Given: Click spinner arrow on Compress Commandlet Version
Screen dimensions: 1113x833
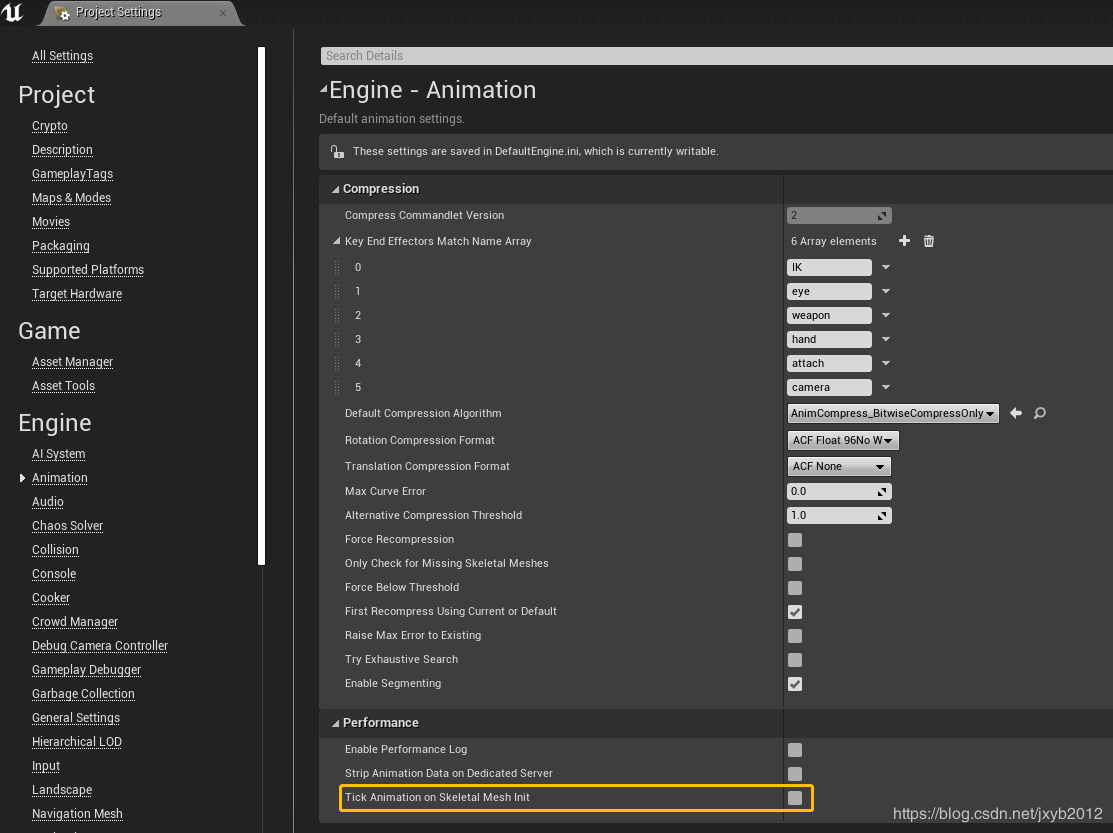Looking at the screenshot, I should 882,216.
